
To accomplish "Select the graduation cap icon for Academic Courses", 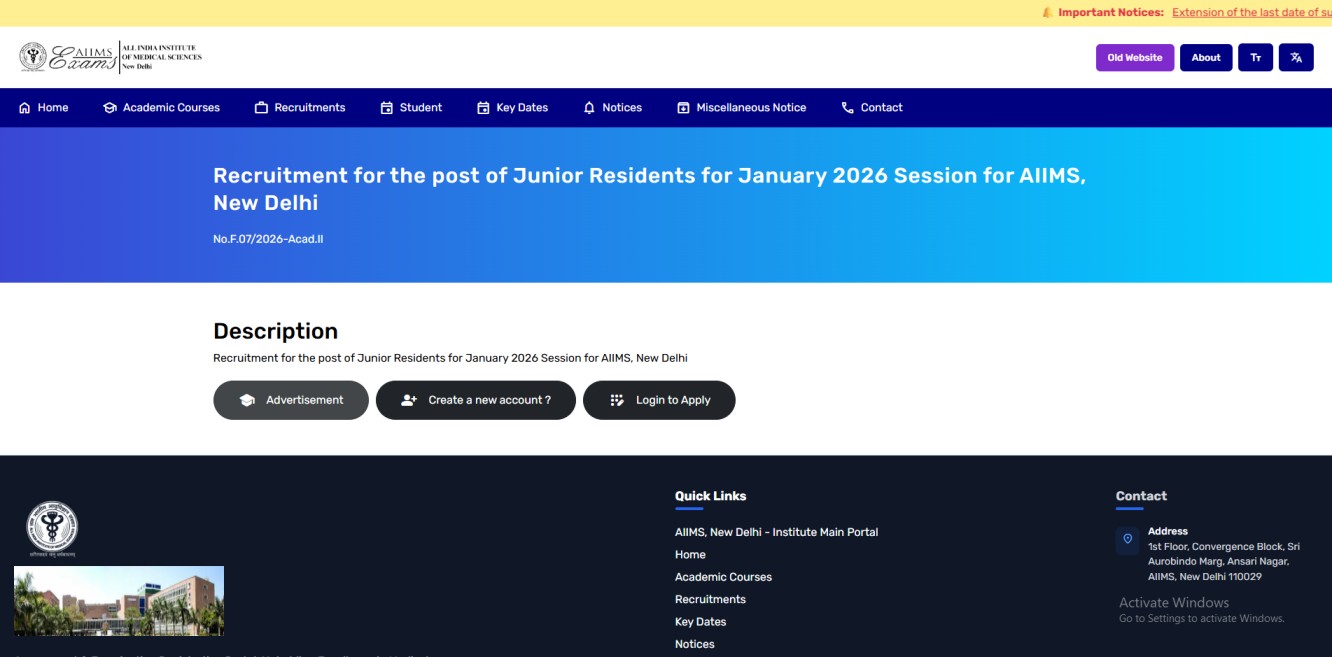I will 110,107.
